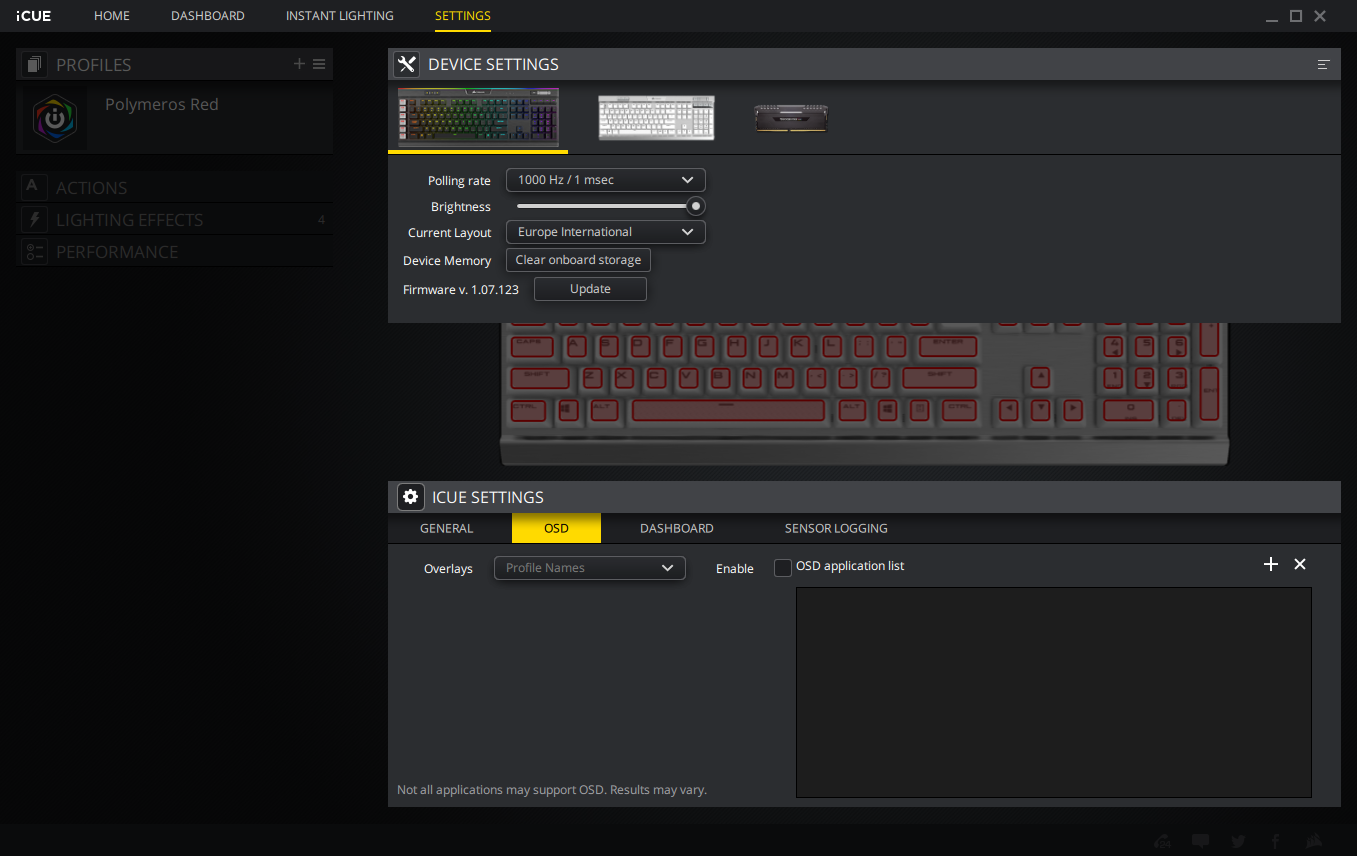
Task: Select the RAM memory module device thumbnail
Action: (x=791, y=118)
